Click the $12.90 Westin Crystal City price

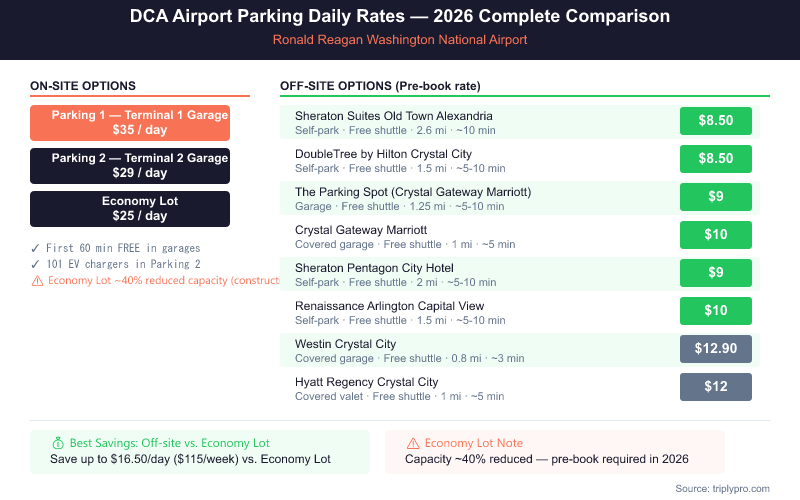click(x=715, y=349)
